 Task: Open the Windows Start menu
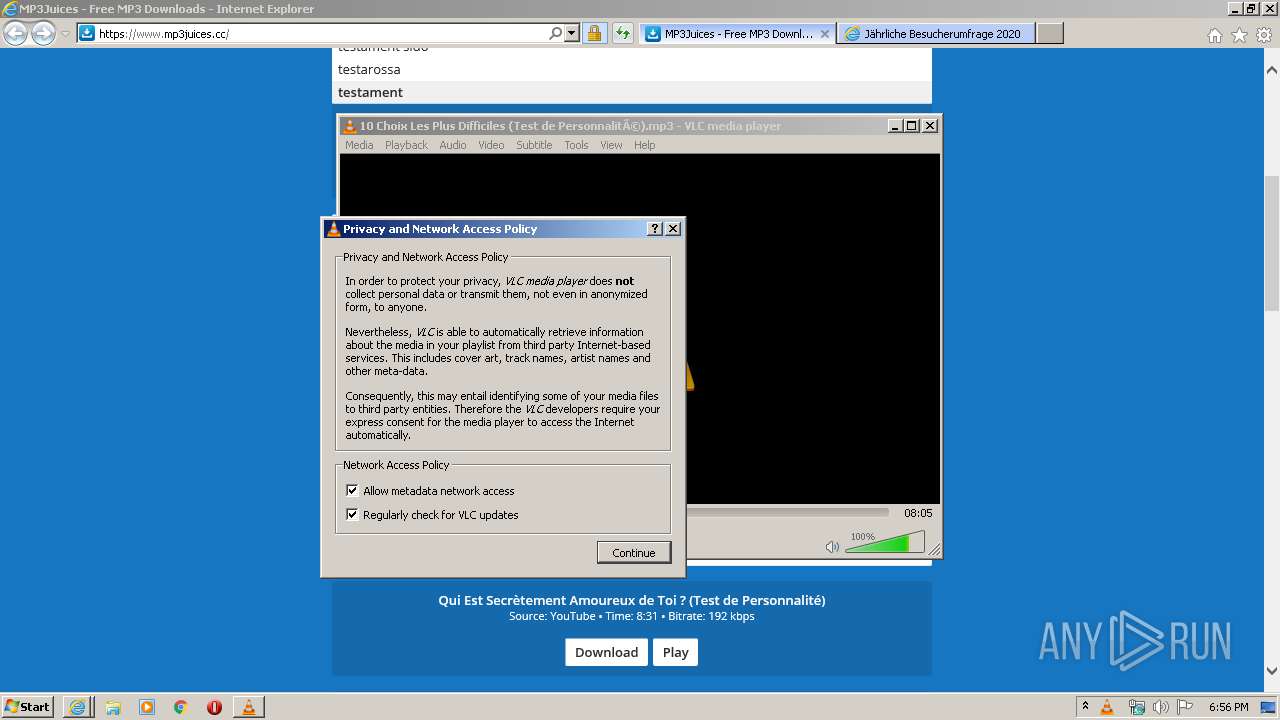[x=27, y=706]
